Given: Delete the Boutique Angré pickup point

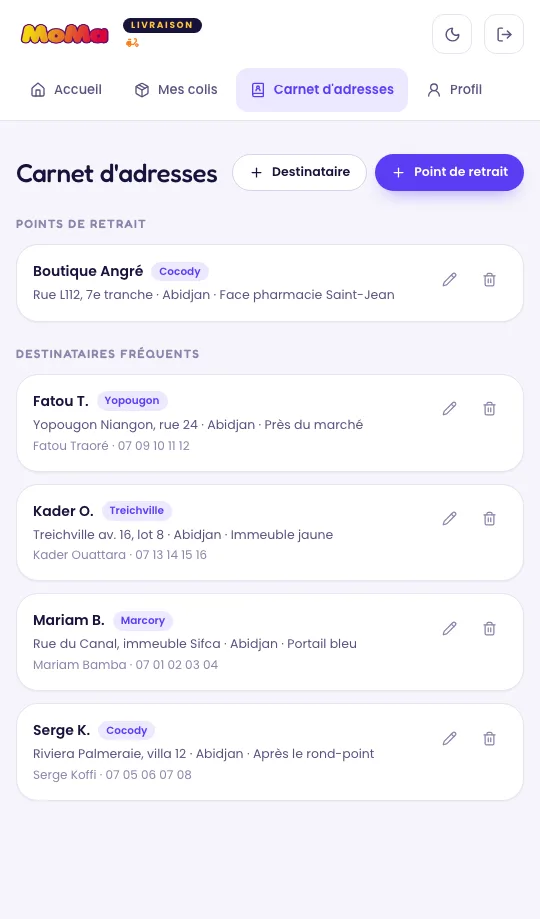Looking at the screenshot, I should point(490,280).
